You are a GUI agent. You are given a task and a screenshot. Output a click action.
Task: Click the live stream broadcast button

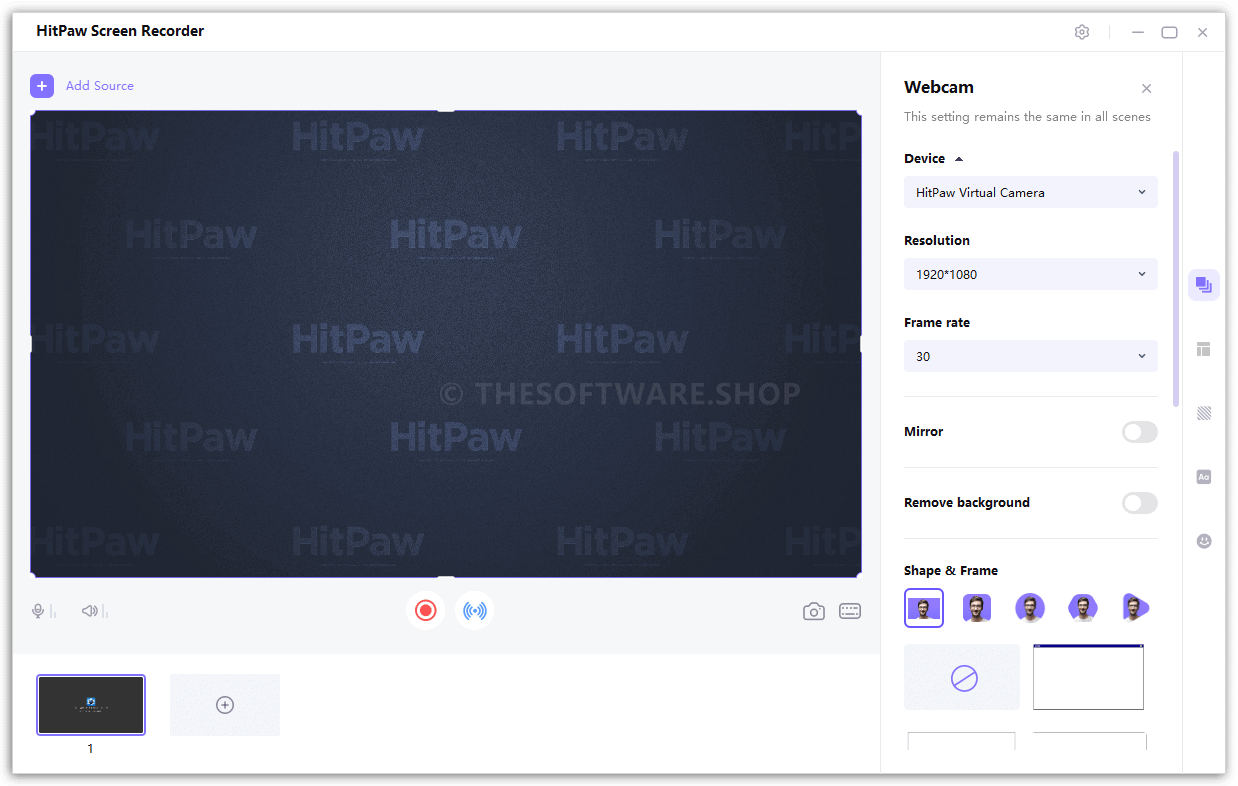click(x=475, y=610)
